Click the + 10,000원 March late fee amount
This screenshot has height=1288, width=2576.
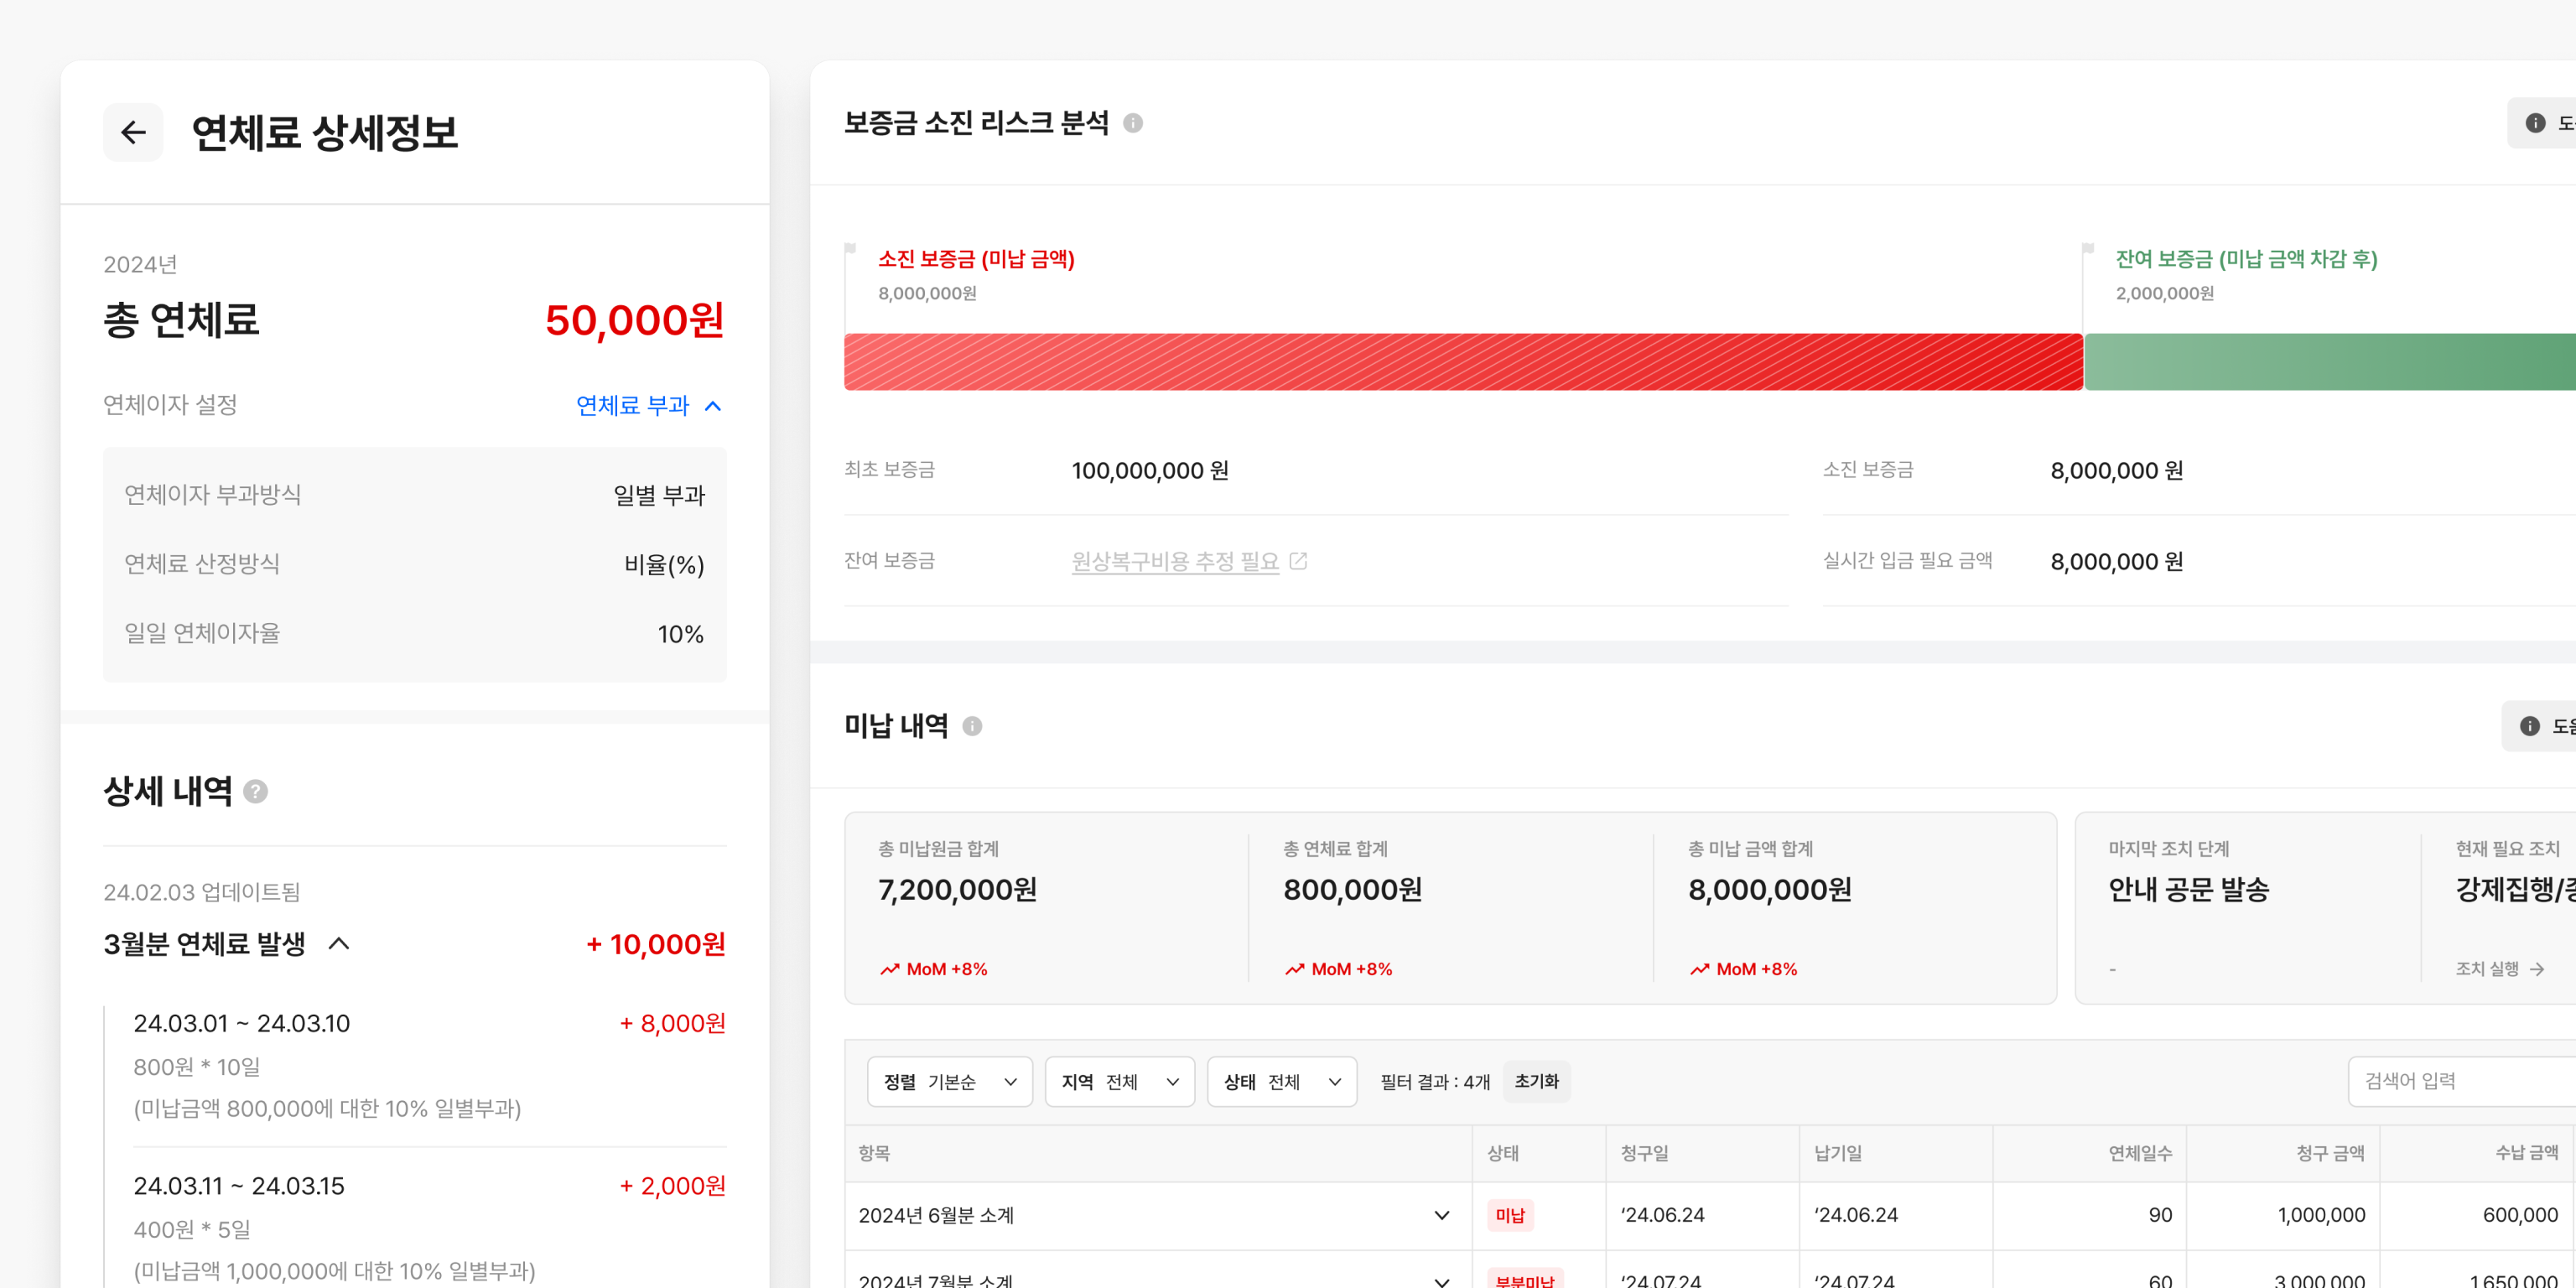click(656, 943)
